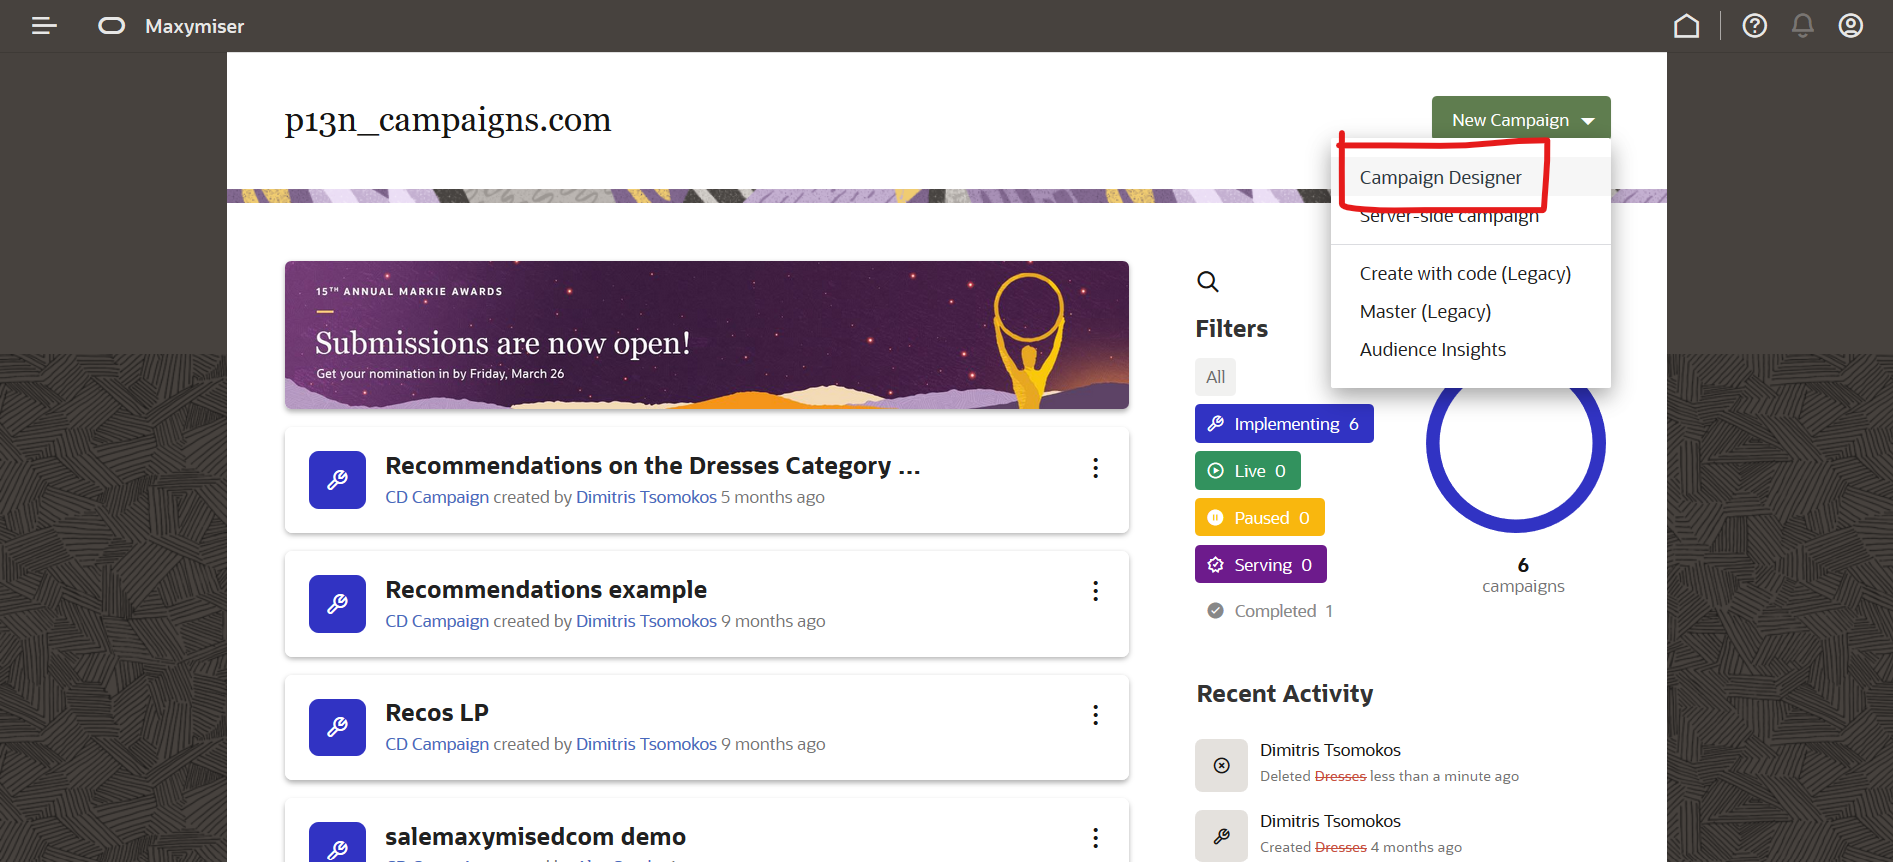1893x862 pixels.
Task: Open the three-dot menu for salemaxymisedcom demo
Action: pyautogui.click(x=1096, y=838)
